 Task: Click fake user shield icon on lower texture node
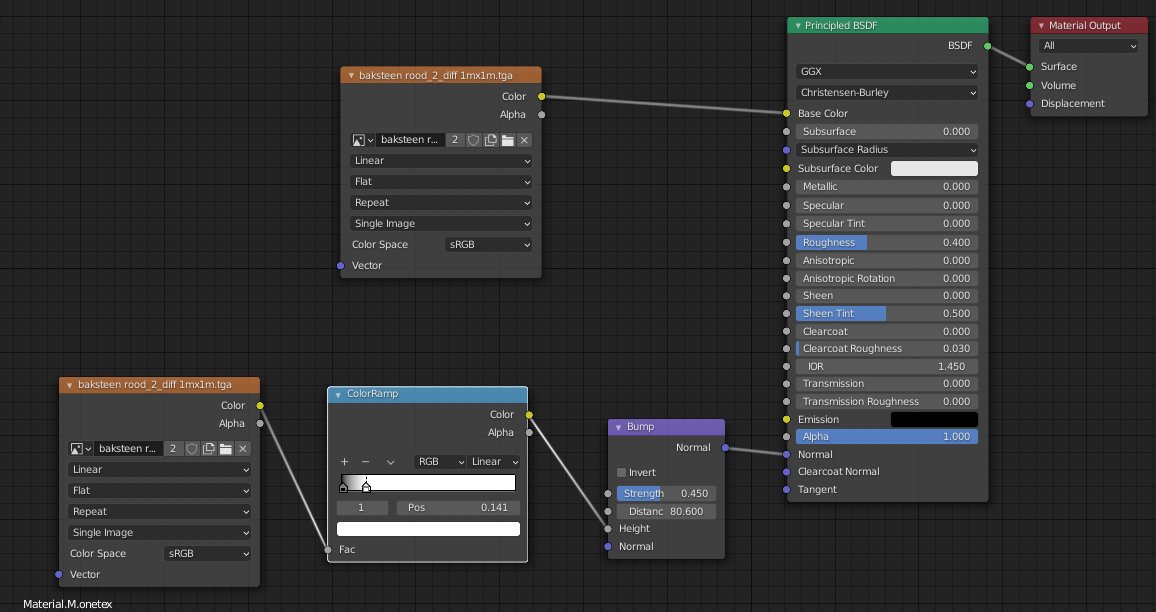[192, 448]
